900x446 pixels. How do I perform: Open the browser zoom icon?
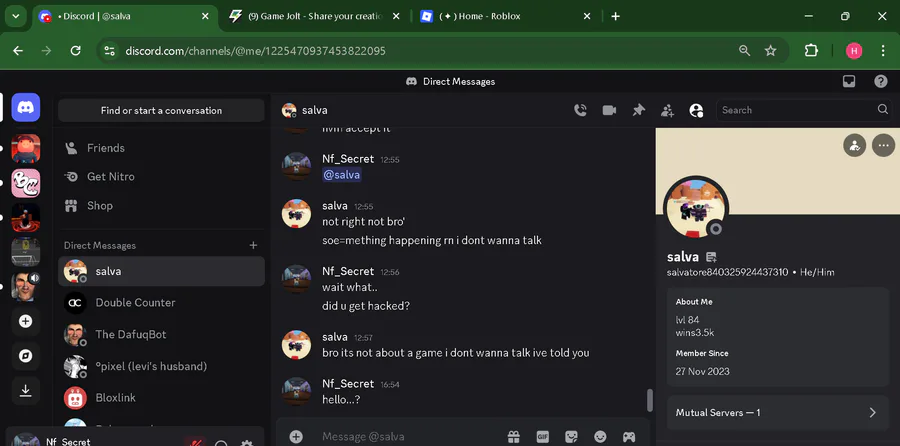point(744,51)
